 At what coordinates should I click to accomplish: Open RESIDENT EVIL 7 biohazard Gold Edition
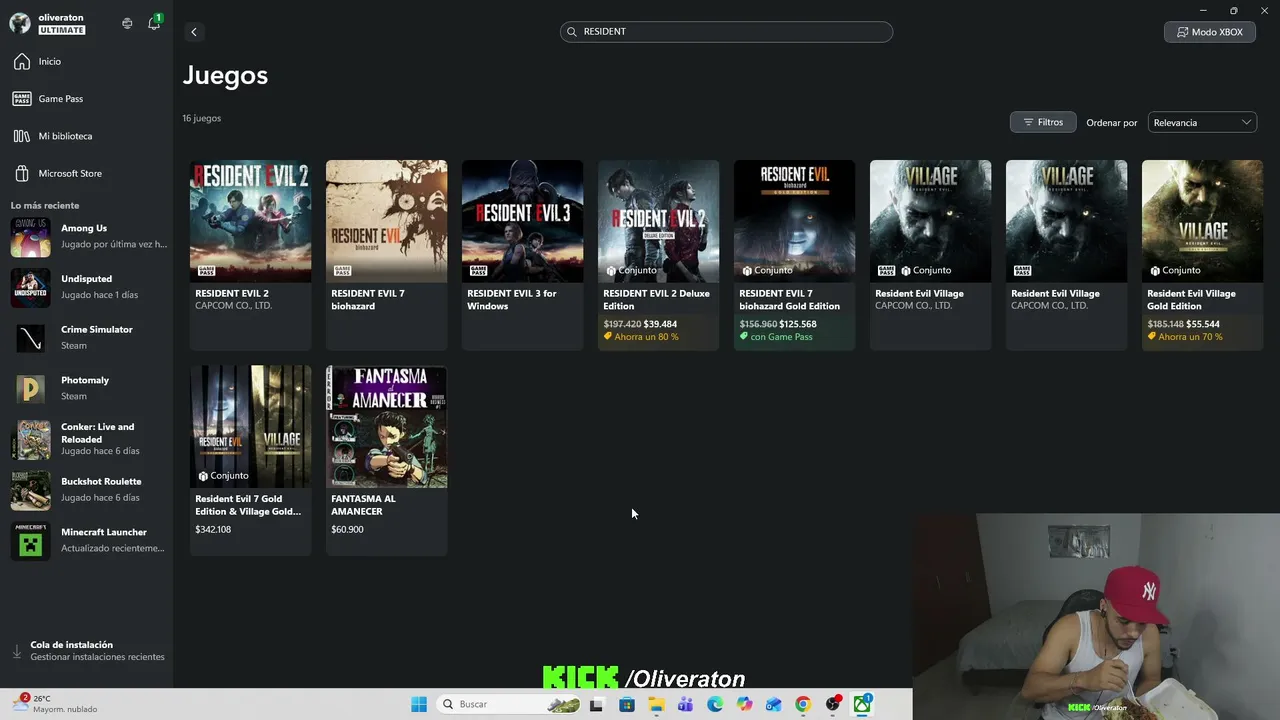[x=794, y=255]
